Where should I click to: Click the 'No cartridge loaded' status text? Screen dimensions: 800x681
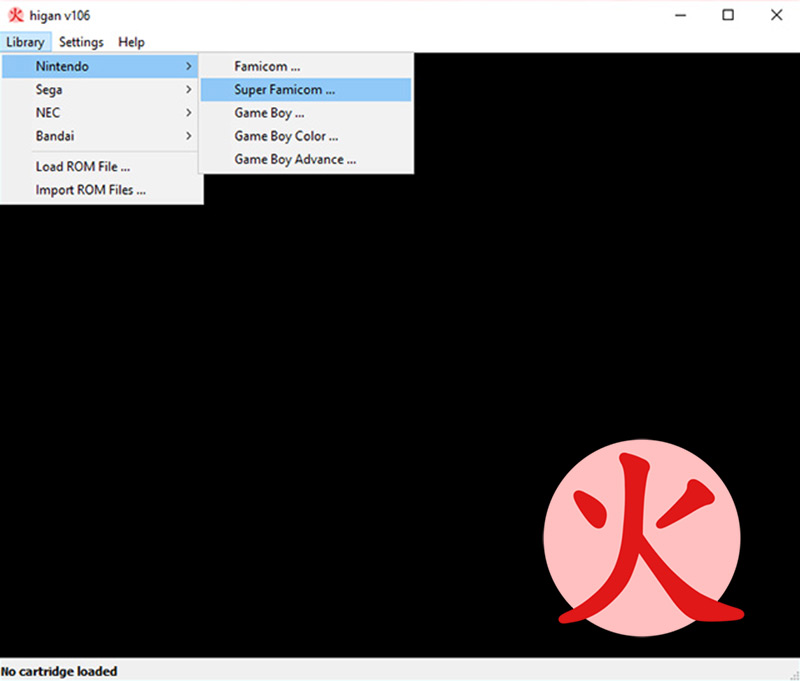pos(59,671)
